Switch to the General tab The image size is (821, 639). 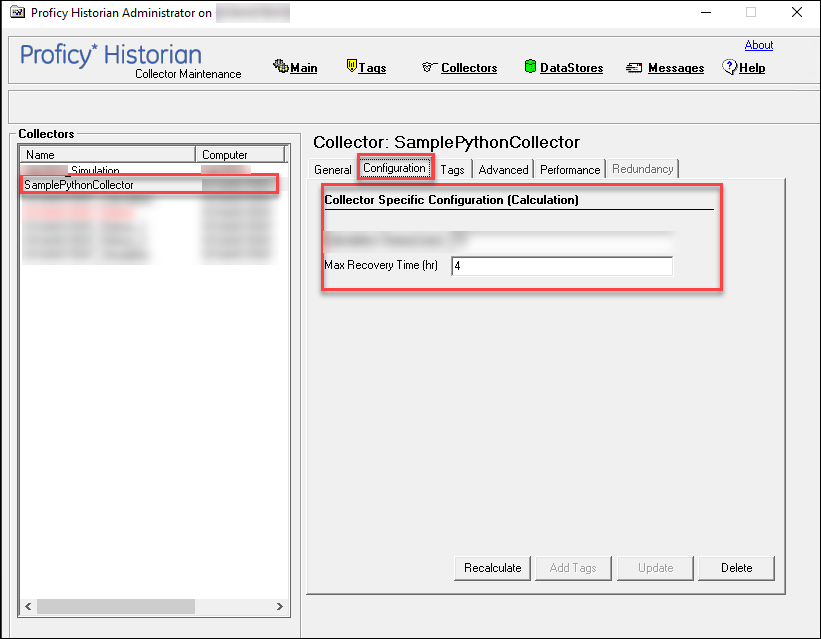point(332,170)
